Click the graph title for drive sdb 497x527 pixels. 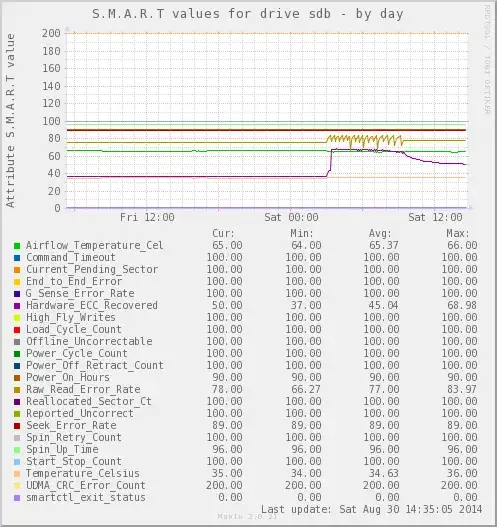click(248, 14)
